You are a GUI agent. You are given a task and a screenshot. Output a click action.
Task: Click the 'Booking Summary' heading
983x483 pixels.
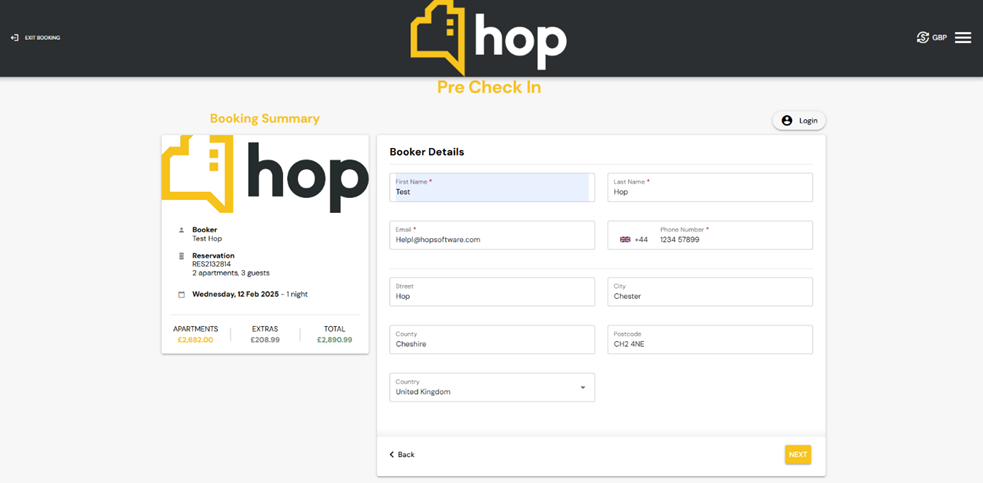pyautogui.click(x=265, y=119)
